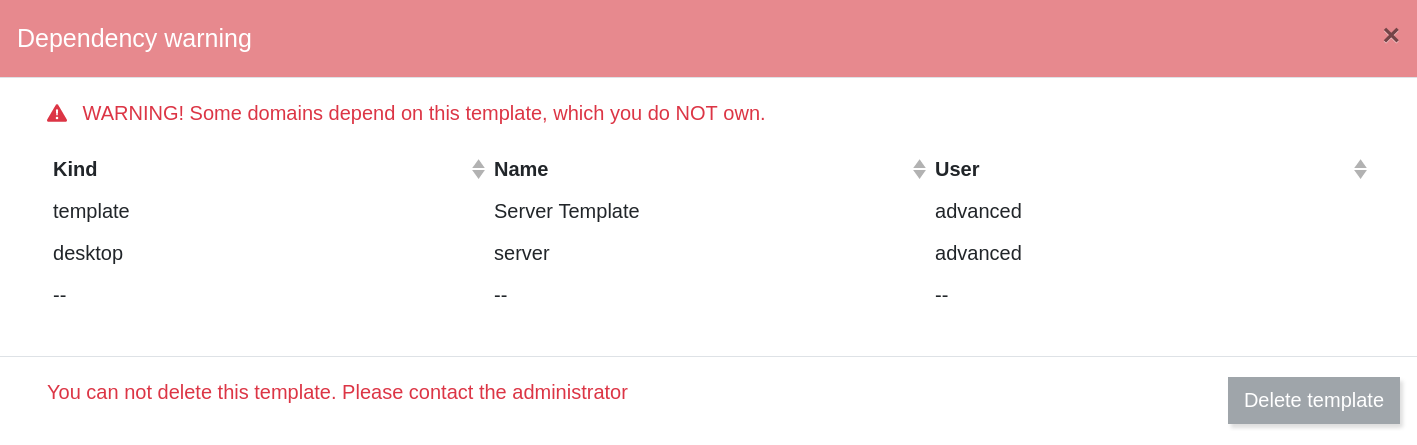
Task: Click advanced user in Server Template row
Action: 978,211
